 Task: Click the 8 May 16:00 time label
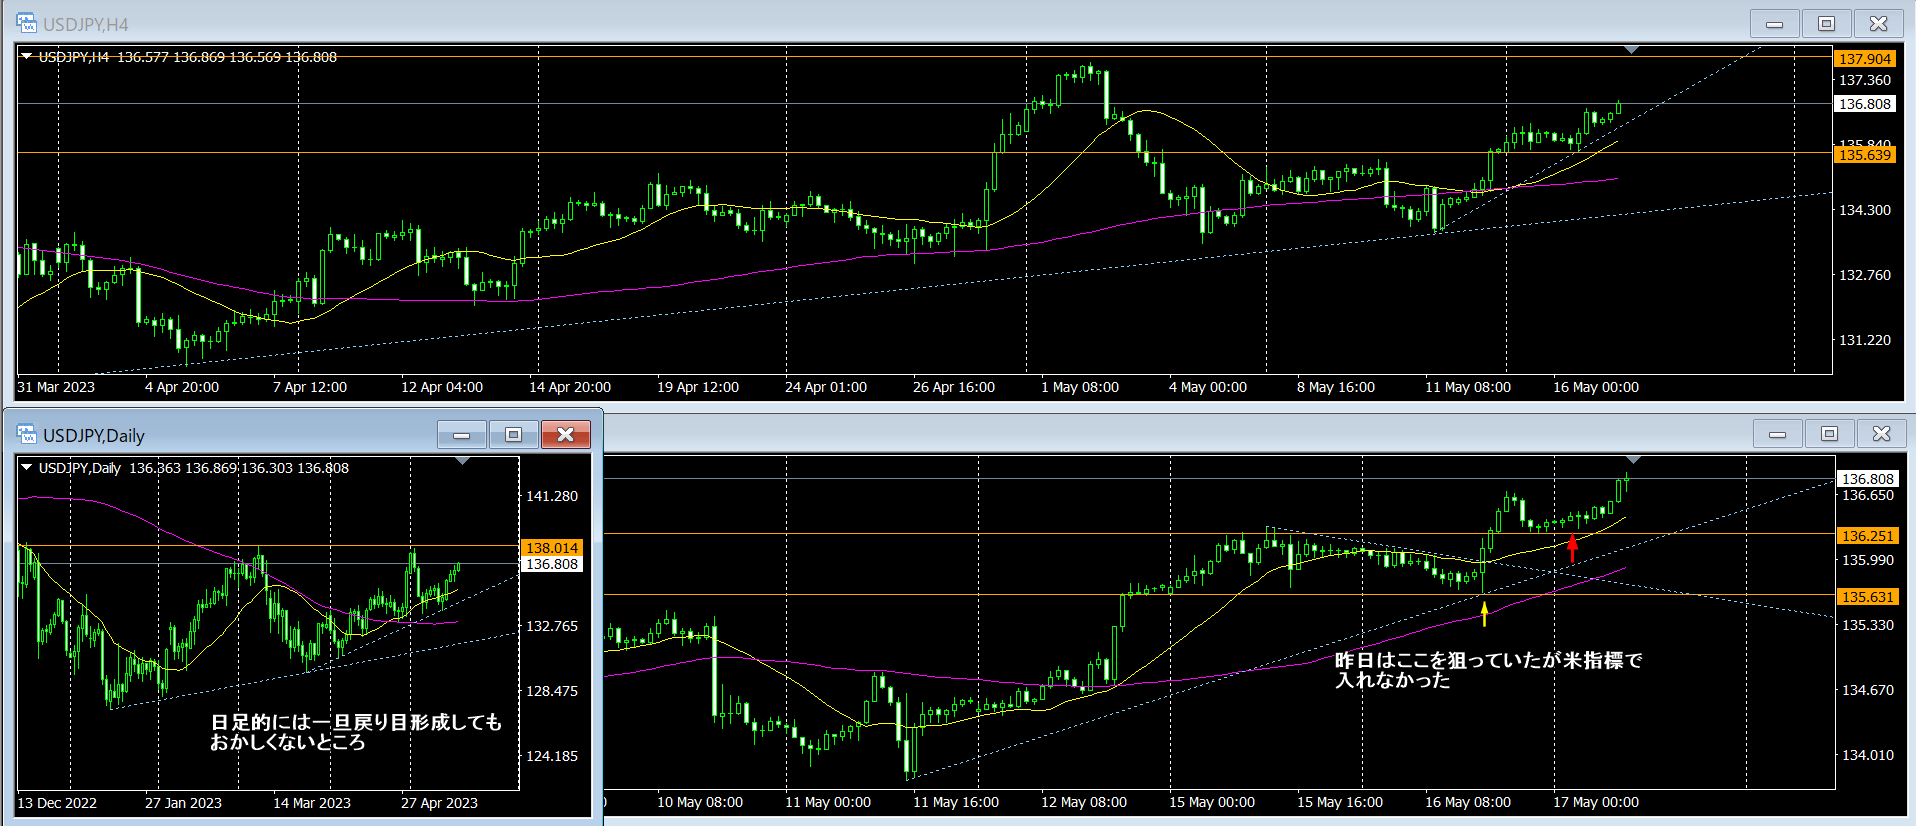pos(1336,387)
